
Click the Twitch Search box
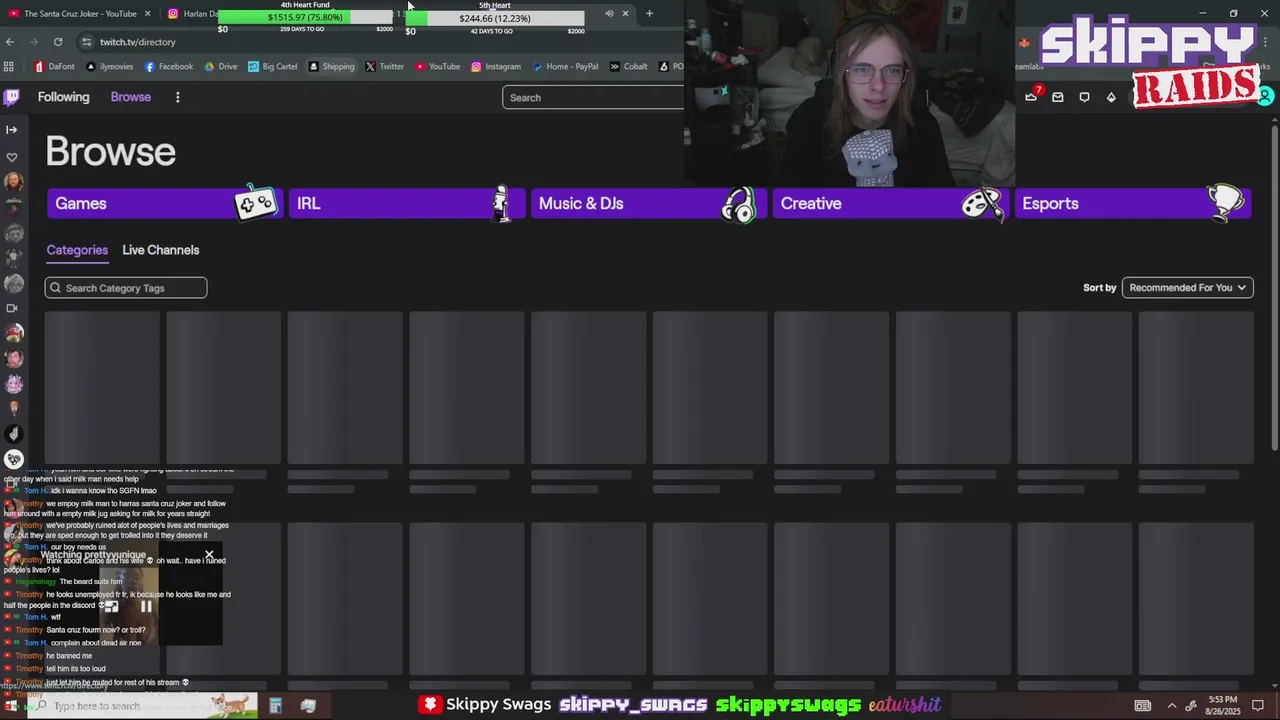click(x=594, y=97)
